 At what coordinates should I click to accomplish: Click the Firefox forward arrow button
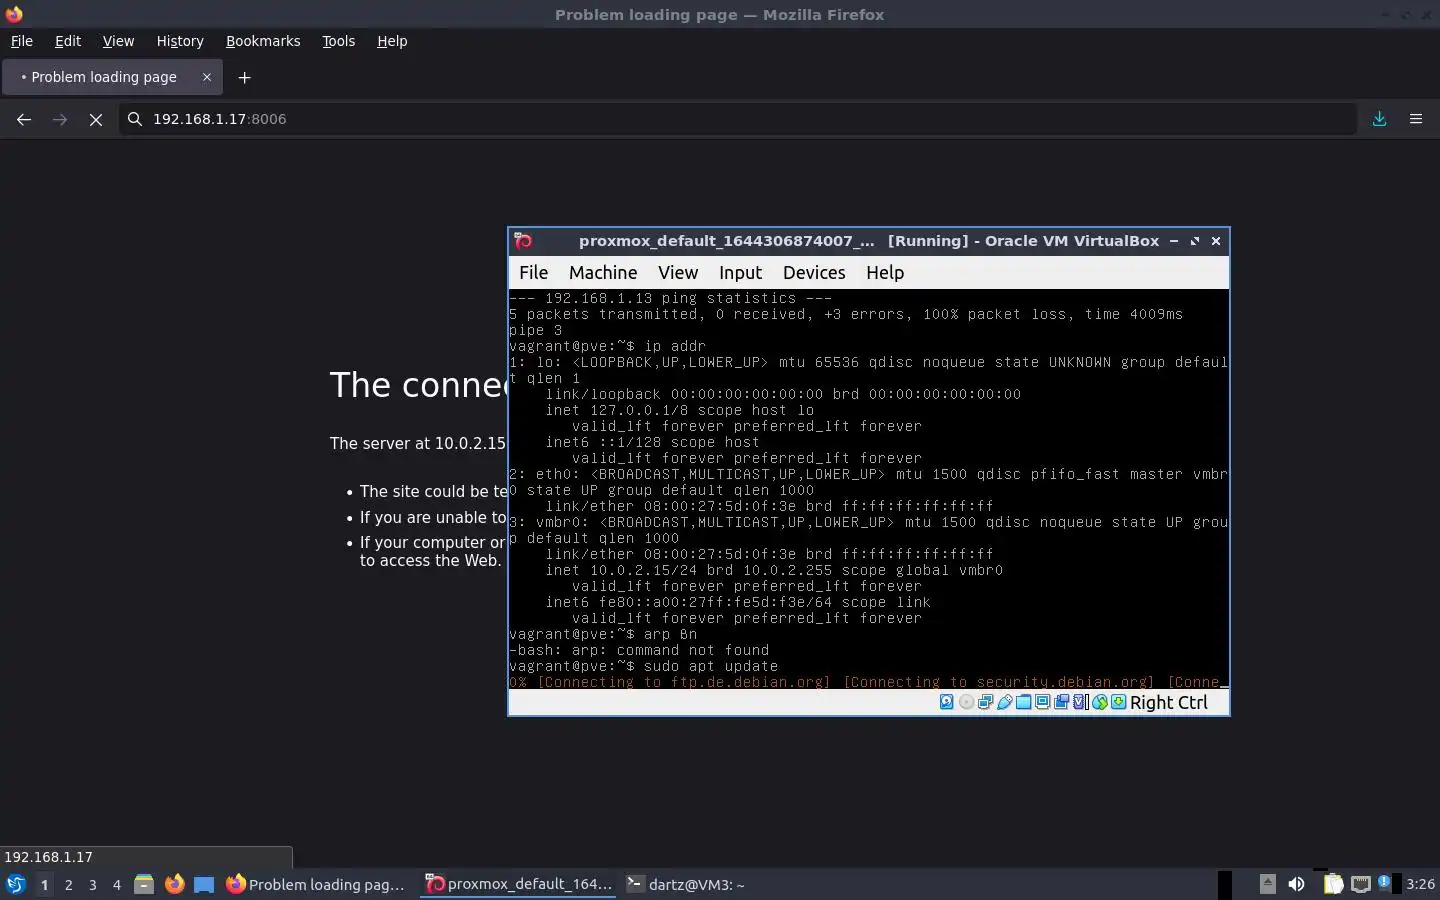(60, 119)
